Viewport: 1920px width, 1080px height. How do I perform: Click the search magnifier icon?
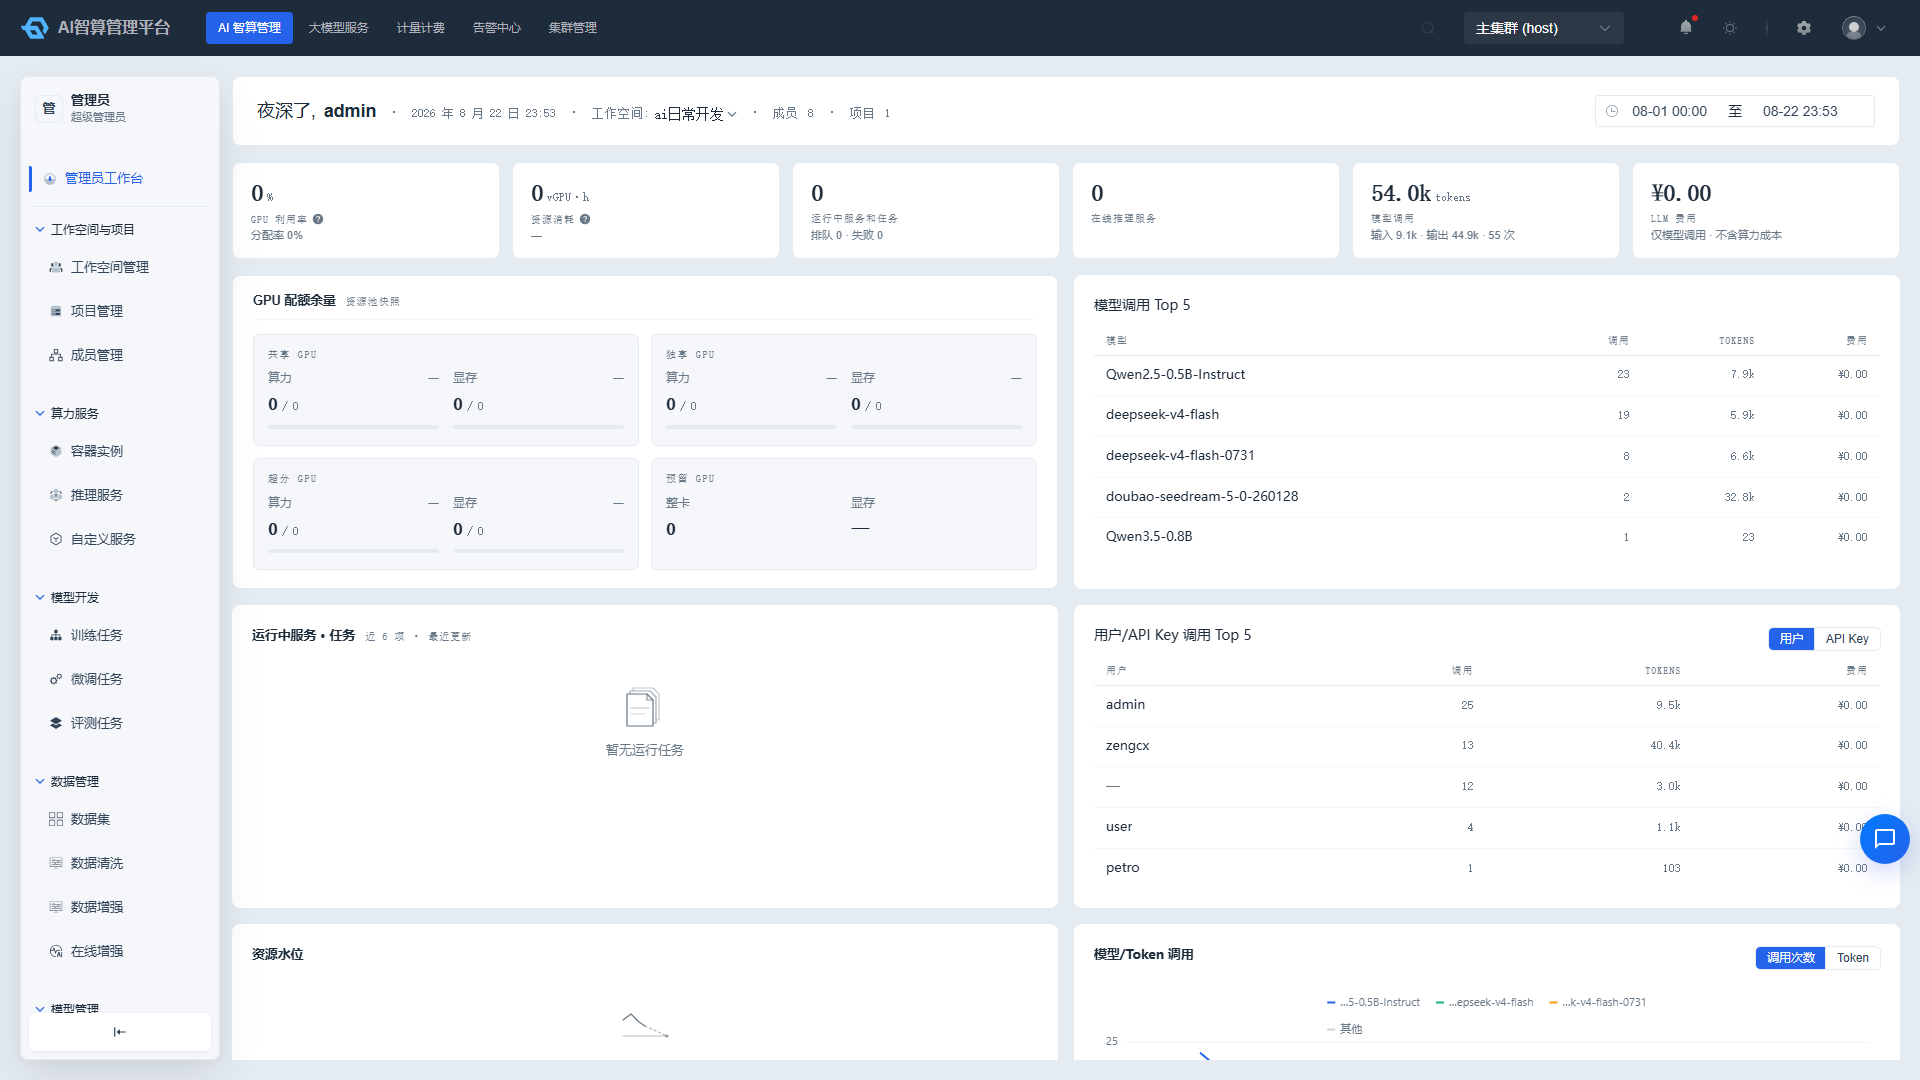click(1428, 28)
